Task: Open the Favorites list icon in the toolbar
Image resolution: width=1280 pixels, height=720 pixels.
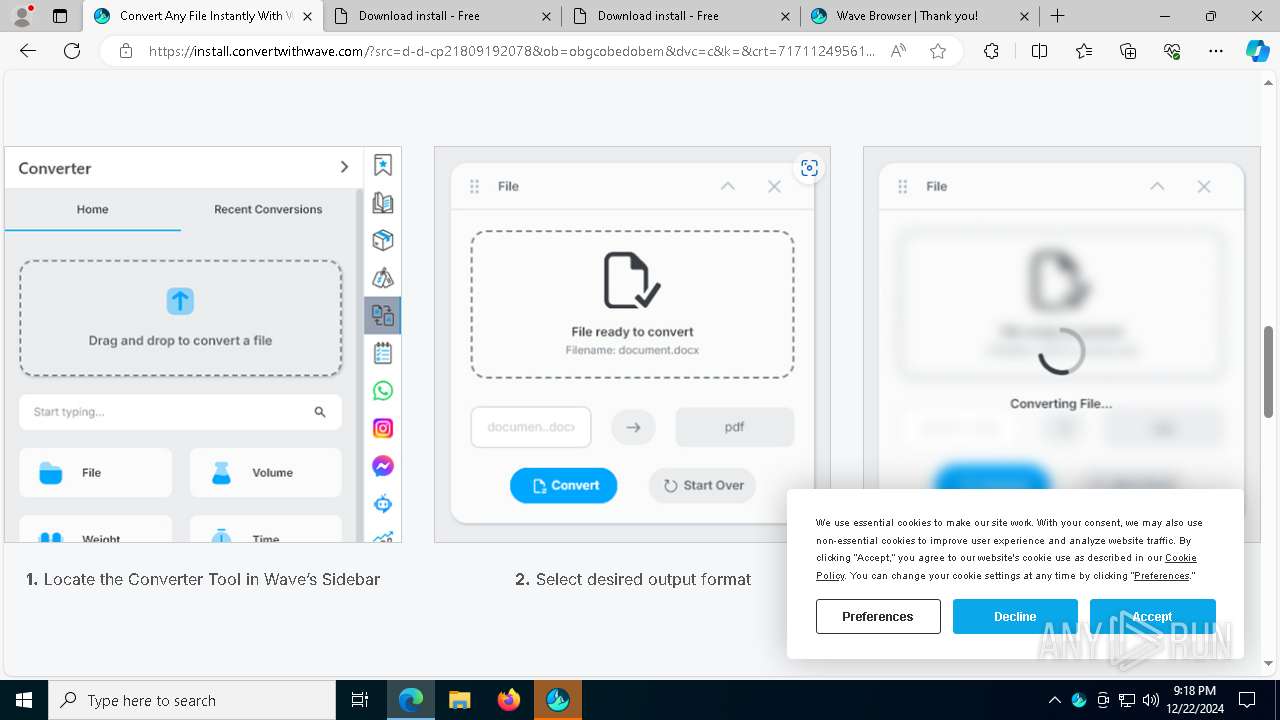Action: tap(1084, 51)
